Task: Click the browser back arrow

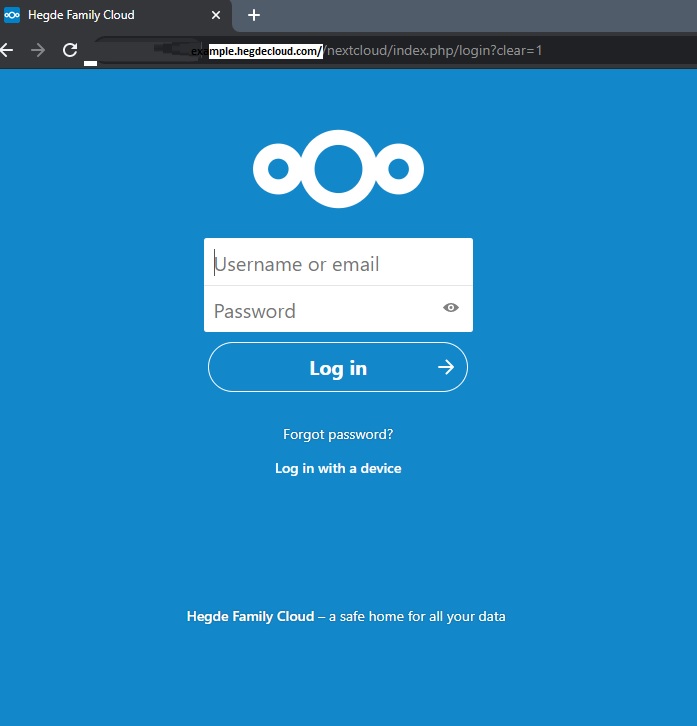Action: tap(6, 50)
